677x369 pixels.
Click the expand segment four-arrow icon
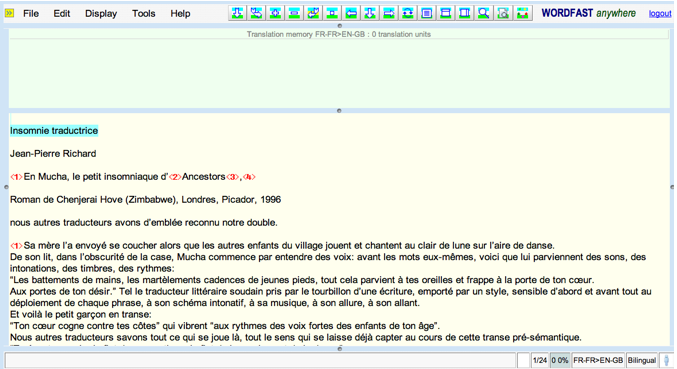click(x=275, y=13)
